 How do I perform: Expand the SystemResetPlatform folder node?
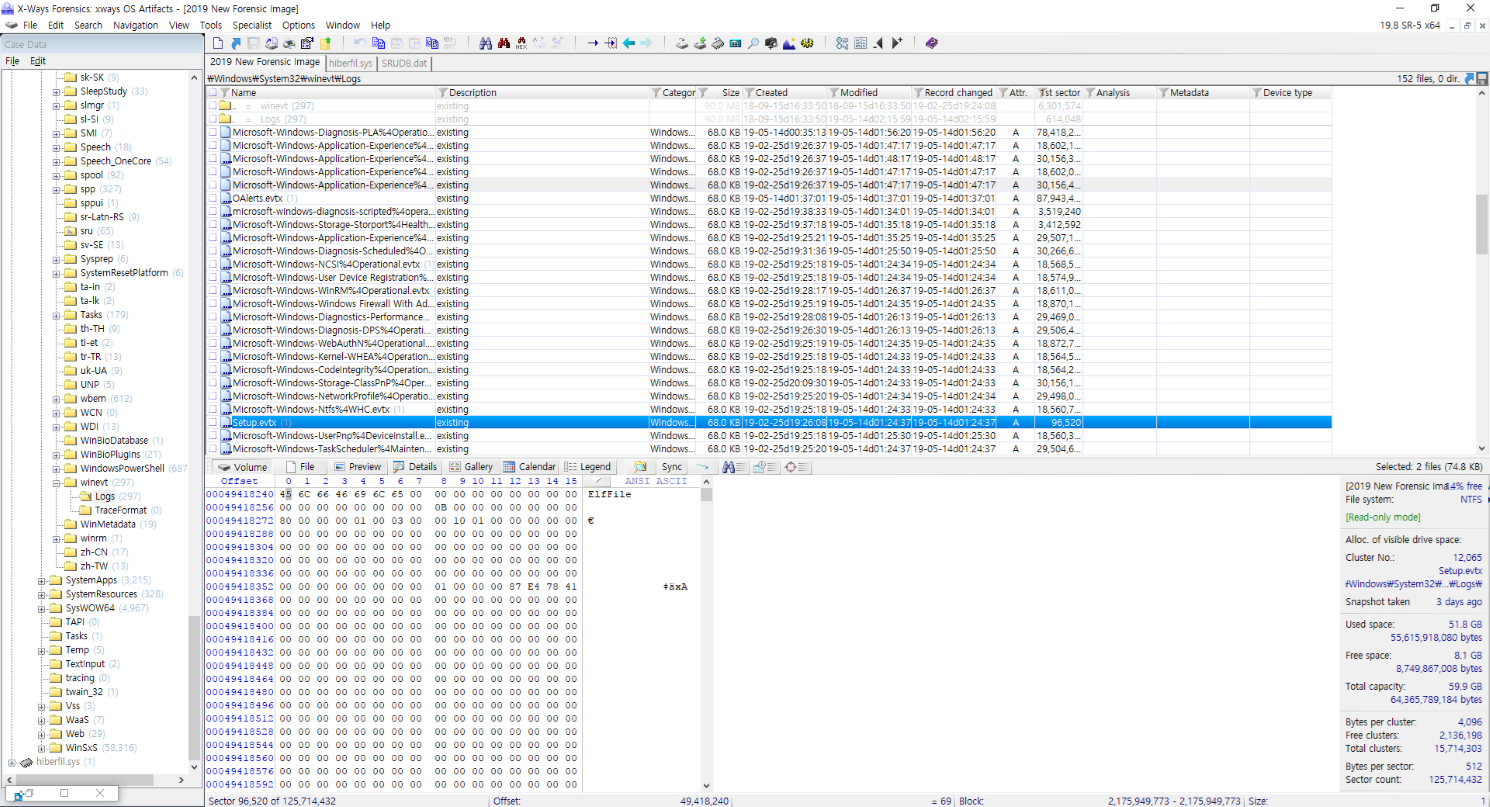[57, 274]
